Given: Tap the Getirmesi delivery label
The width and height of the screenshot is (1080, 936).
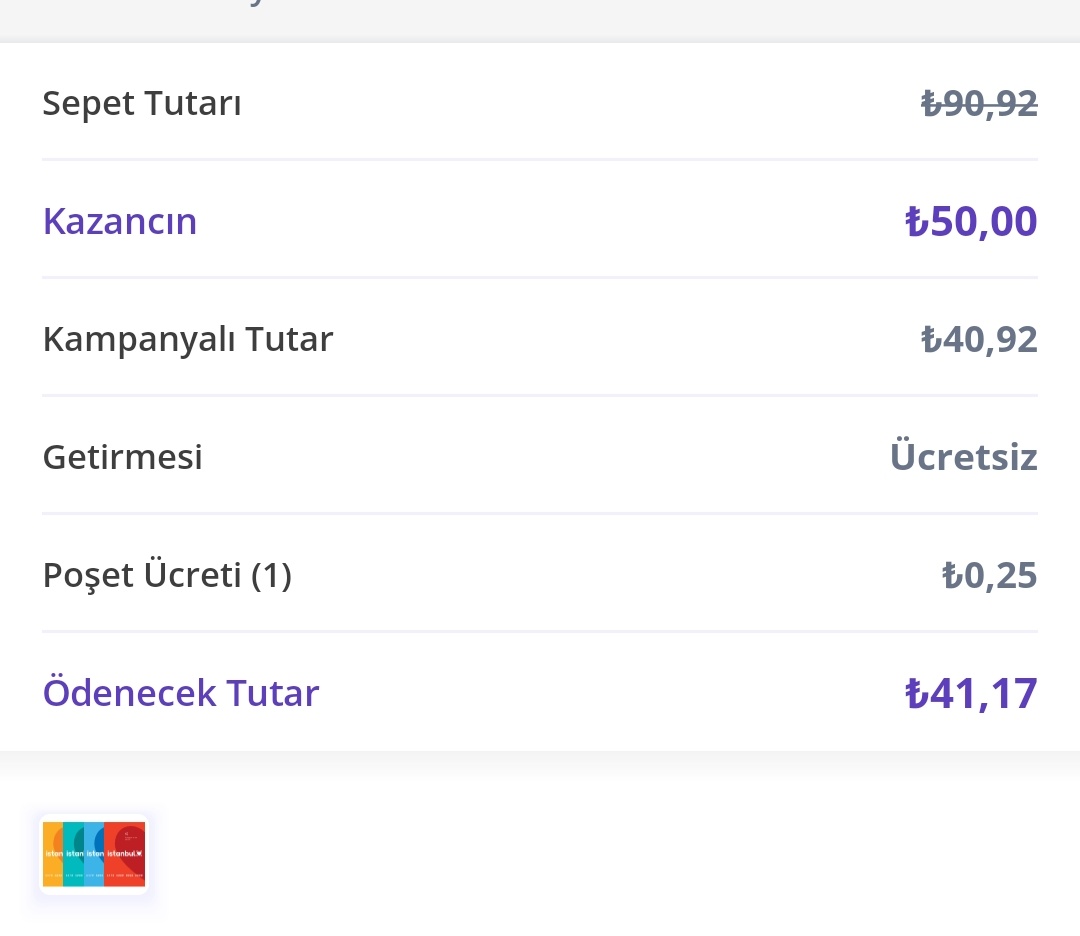Looking at the screenshot, I should 123,457.
